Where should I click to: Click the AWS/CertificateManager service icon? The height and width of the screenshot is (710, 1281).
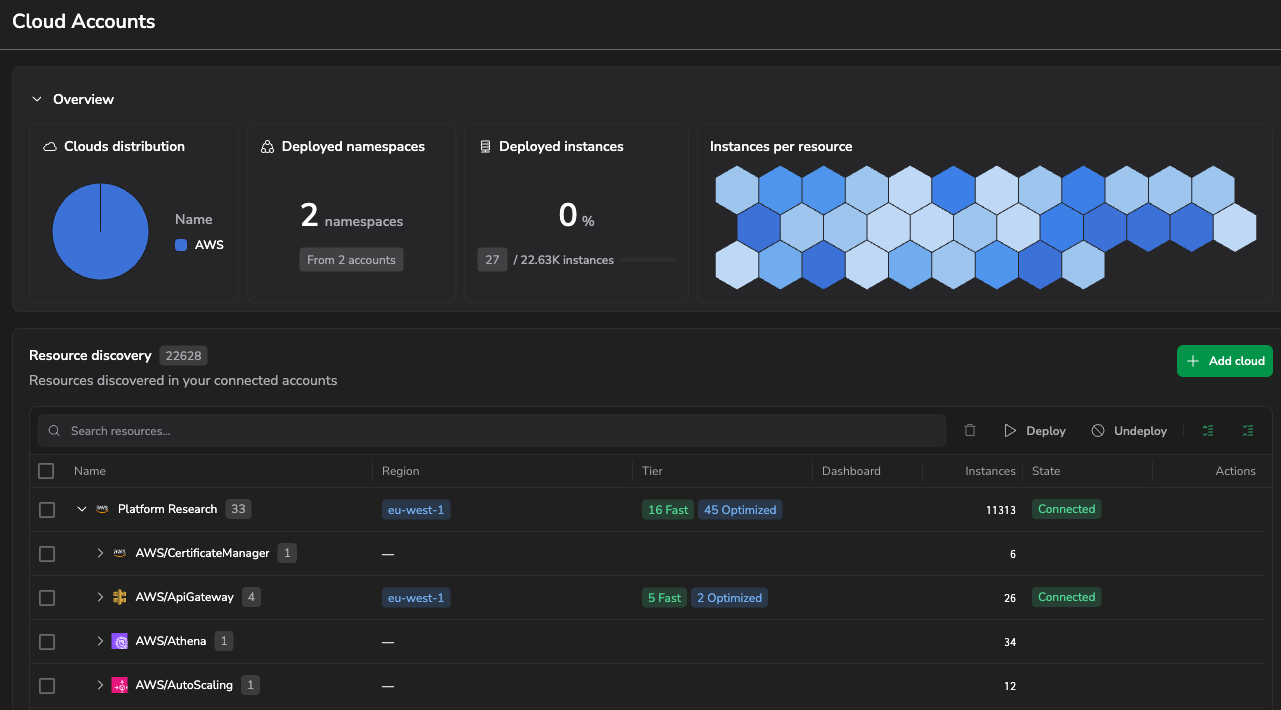point(120,553)
